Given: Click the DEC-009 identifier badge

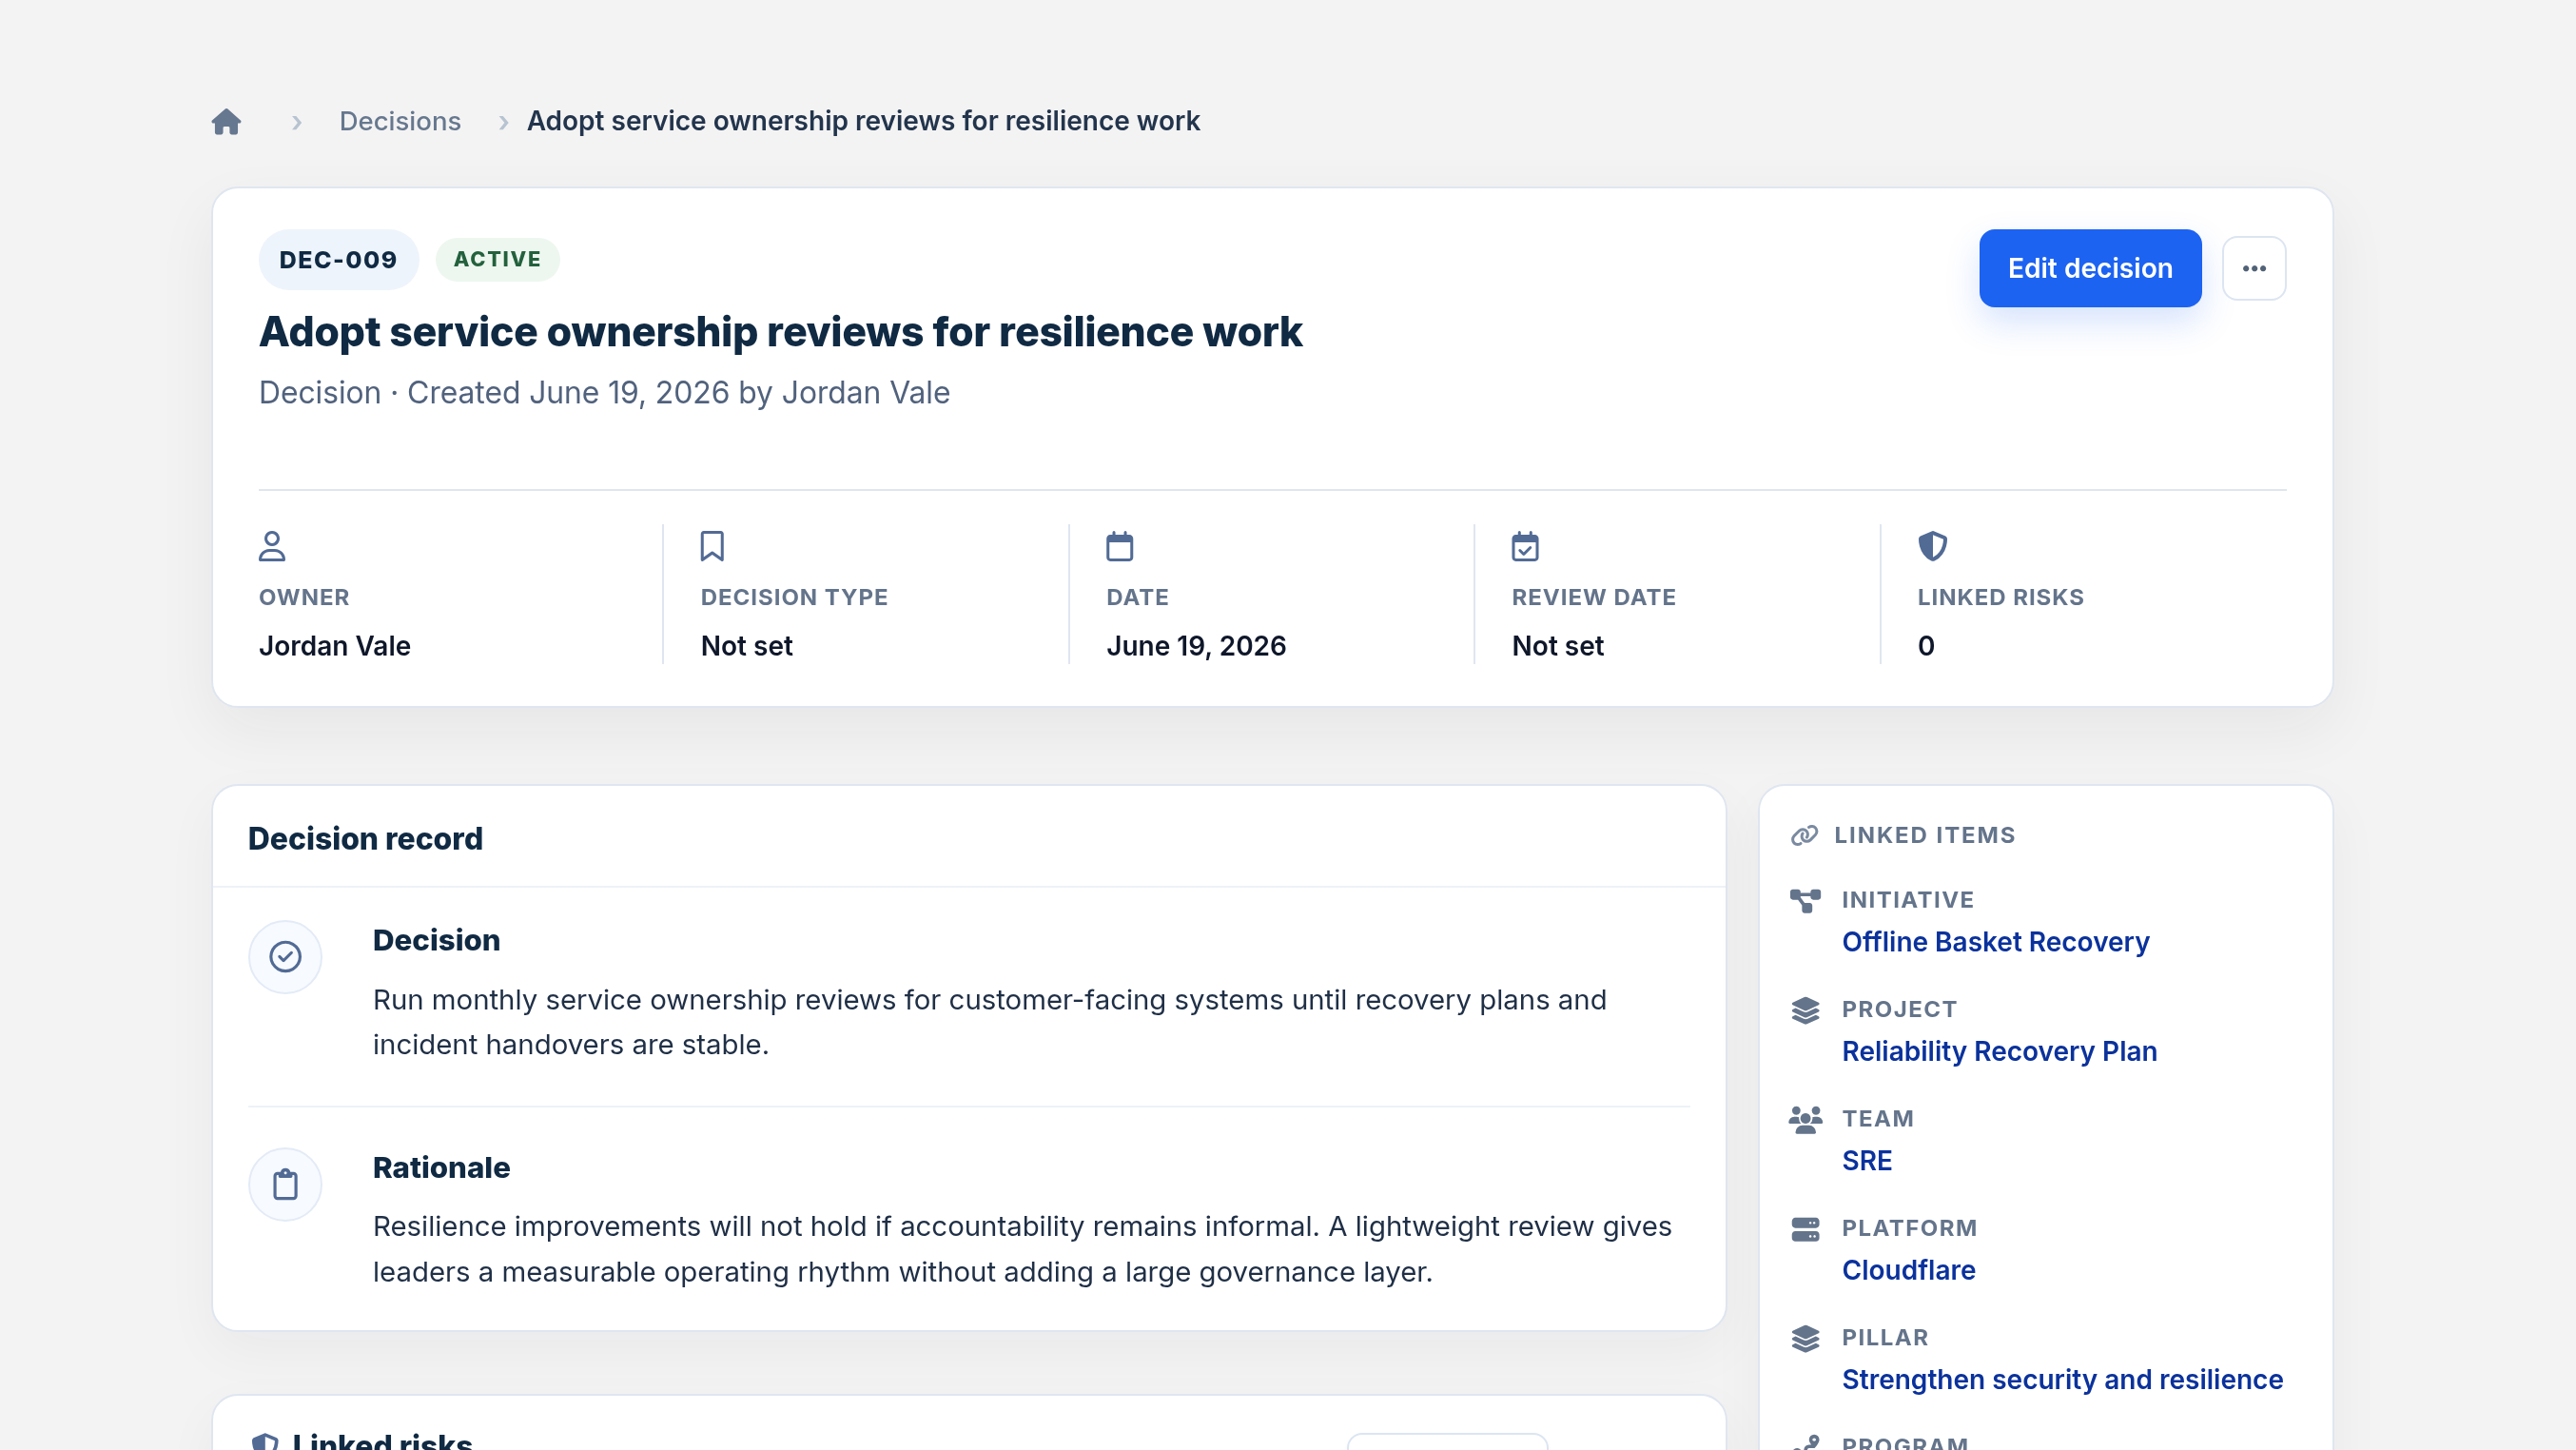Looking at the screenshot, I should tap(338, 260).
